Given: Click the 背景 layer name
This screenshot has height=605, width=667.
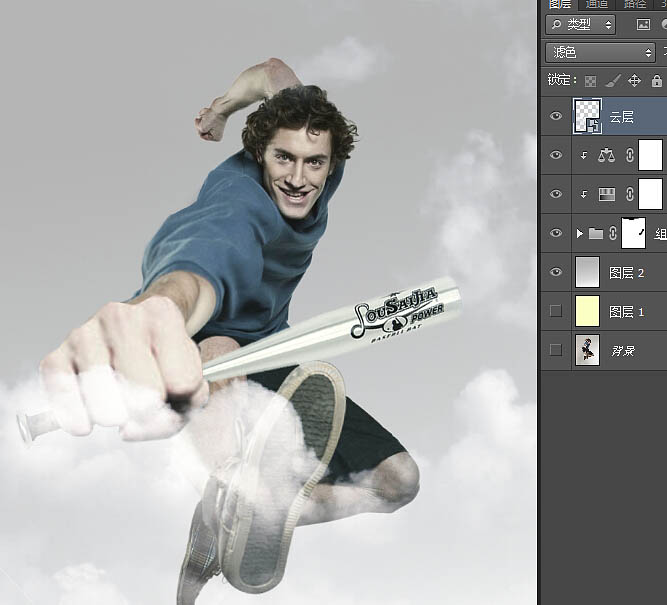Looking at the screenshot, I should coord(623,351).
